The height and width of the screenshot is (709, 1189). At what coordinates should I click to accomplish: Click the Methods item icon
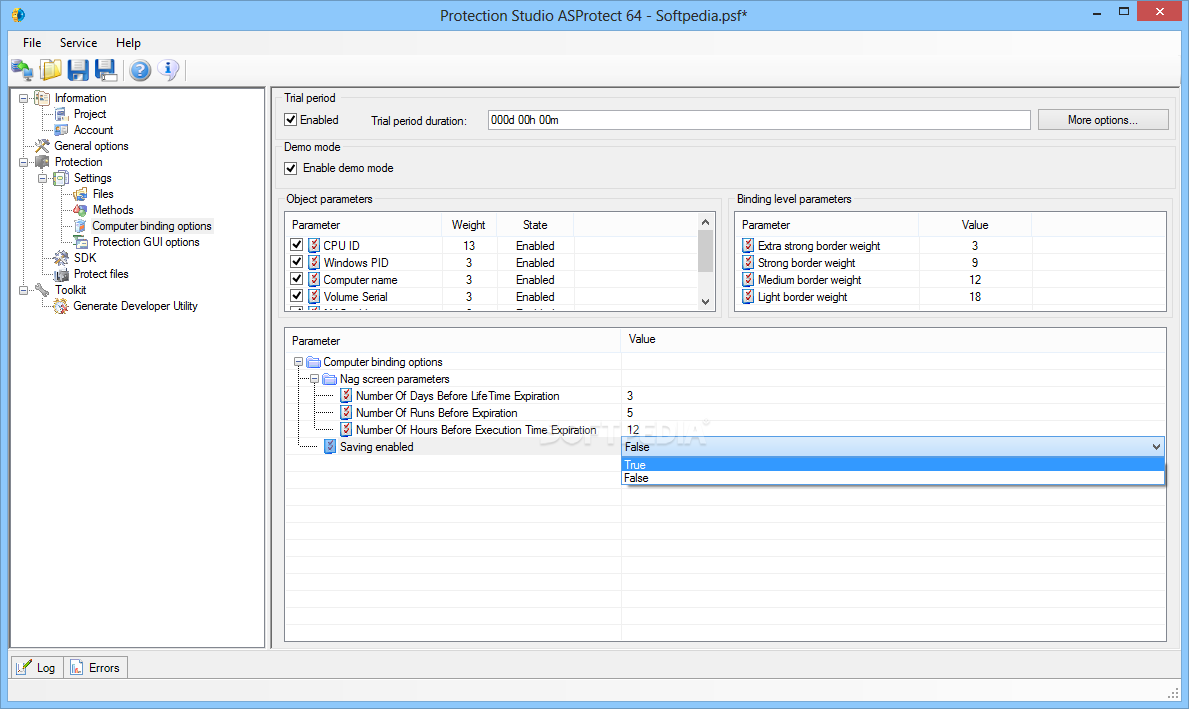coord(80,210)
